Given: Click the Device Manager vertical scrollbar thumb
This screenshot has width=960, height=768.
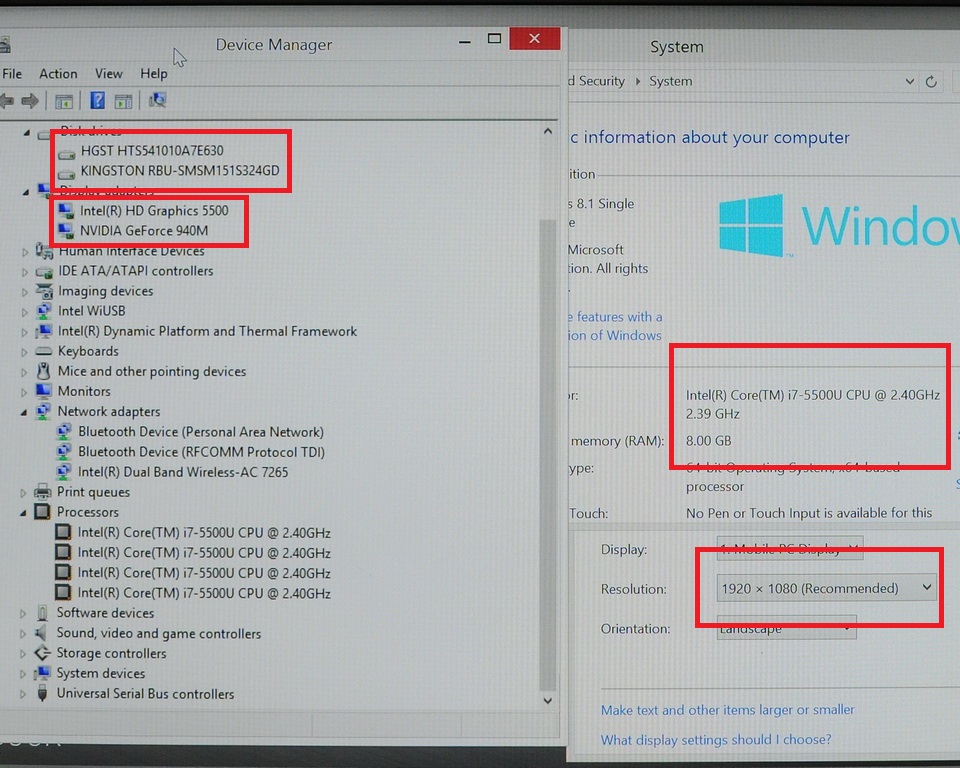Looking at the screenshot, I should 548,453.
